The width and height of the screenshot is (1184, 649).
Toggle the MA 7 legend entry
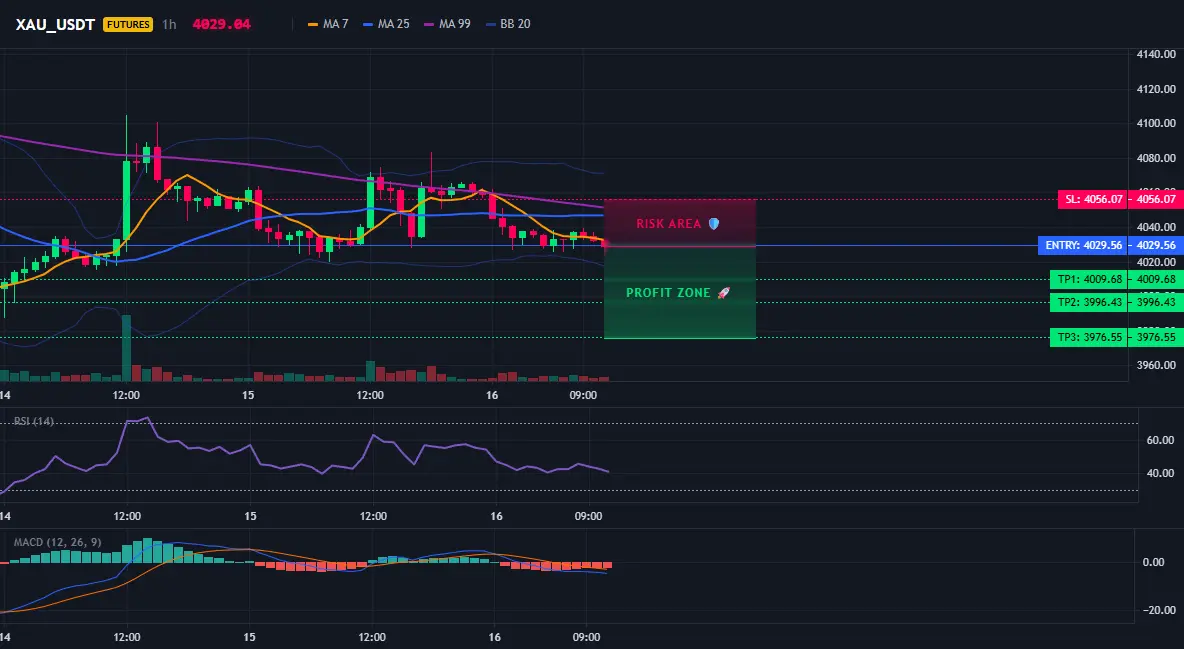click(328, 24)
